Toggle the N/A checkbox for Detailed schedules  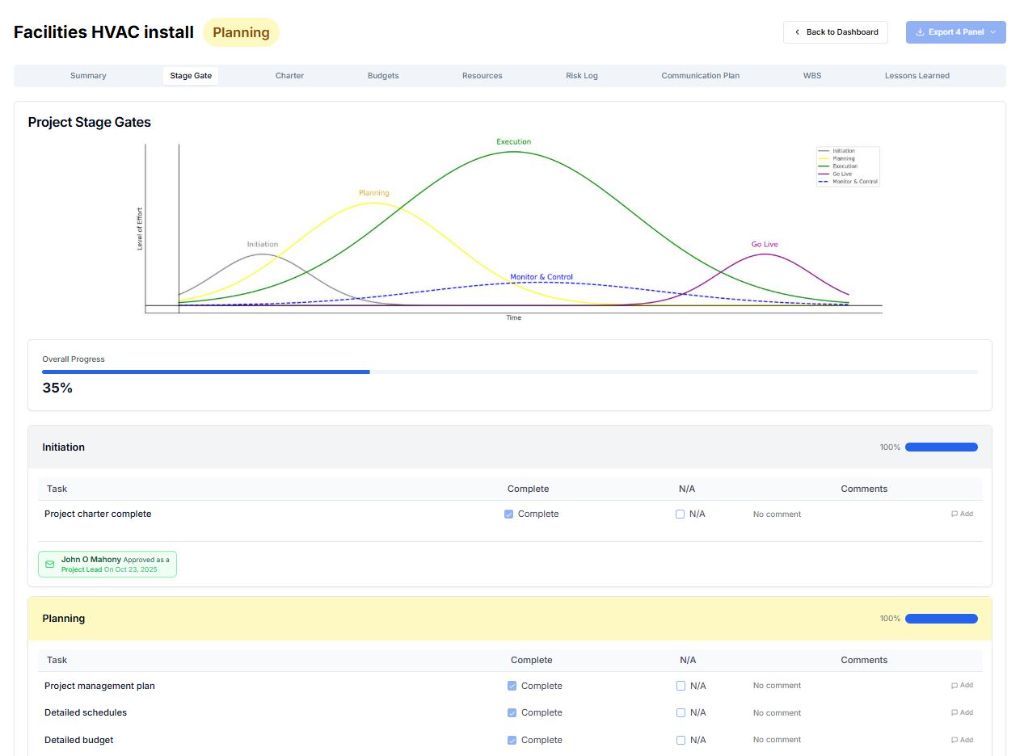(681, 712)
